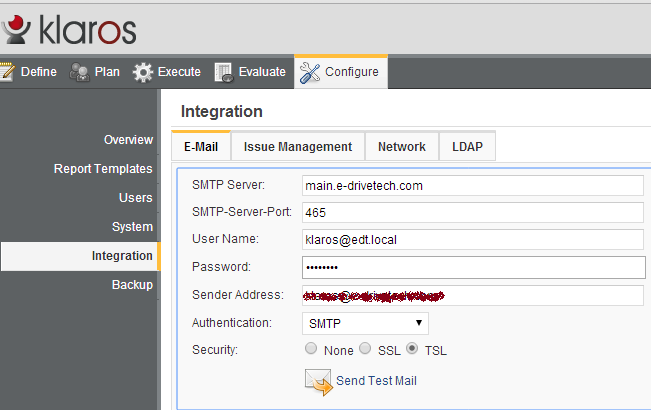Click the Execute gear icon

coord(143,72)
